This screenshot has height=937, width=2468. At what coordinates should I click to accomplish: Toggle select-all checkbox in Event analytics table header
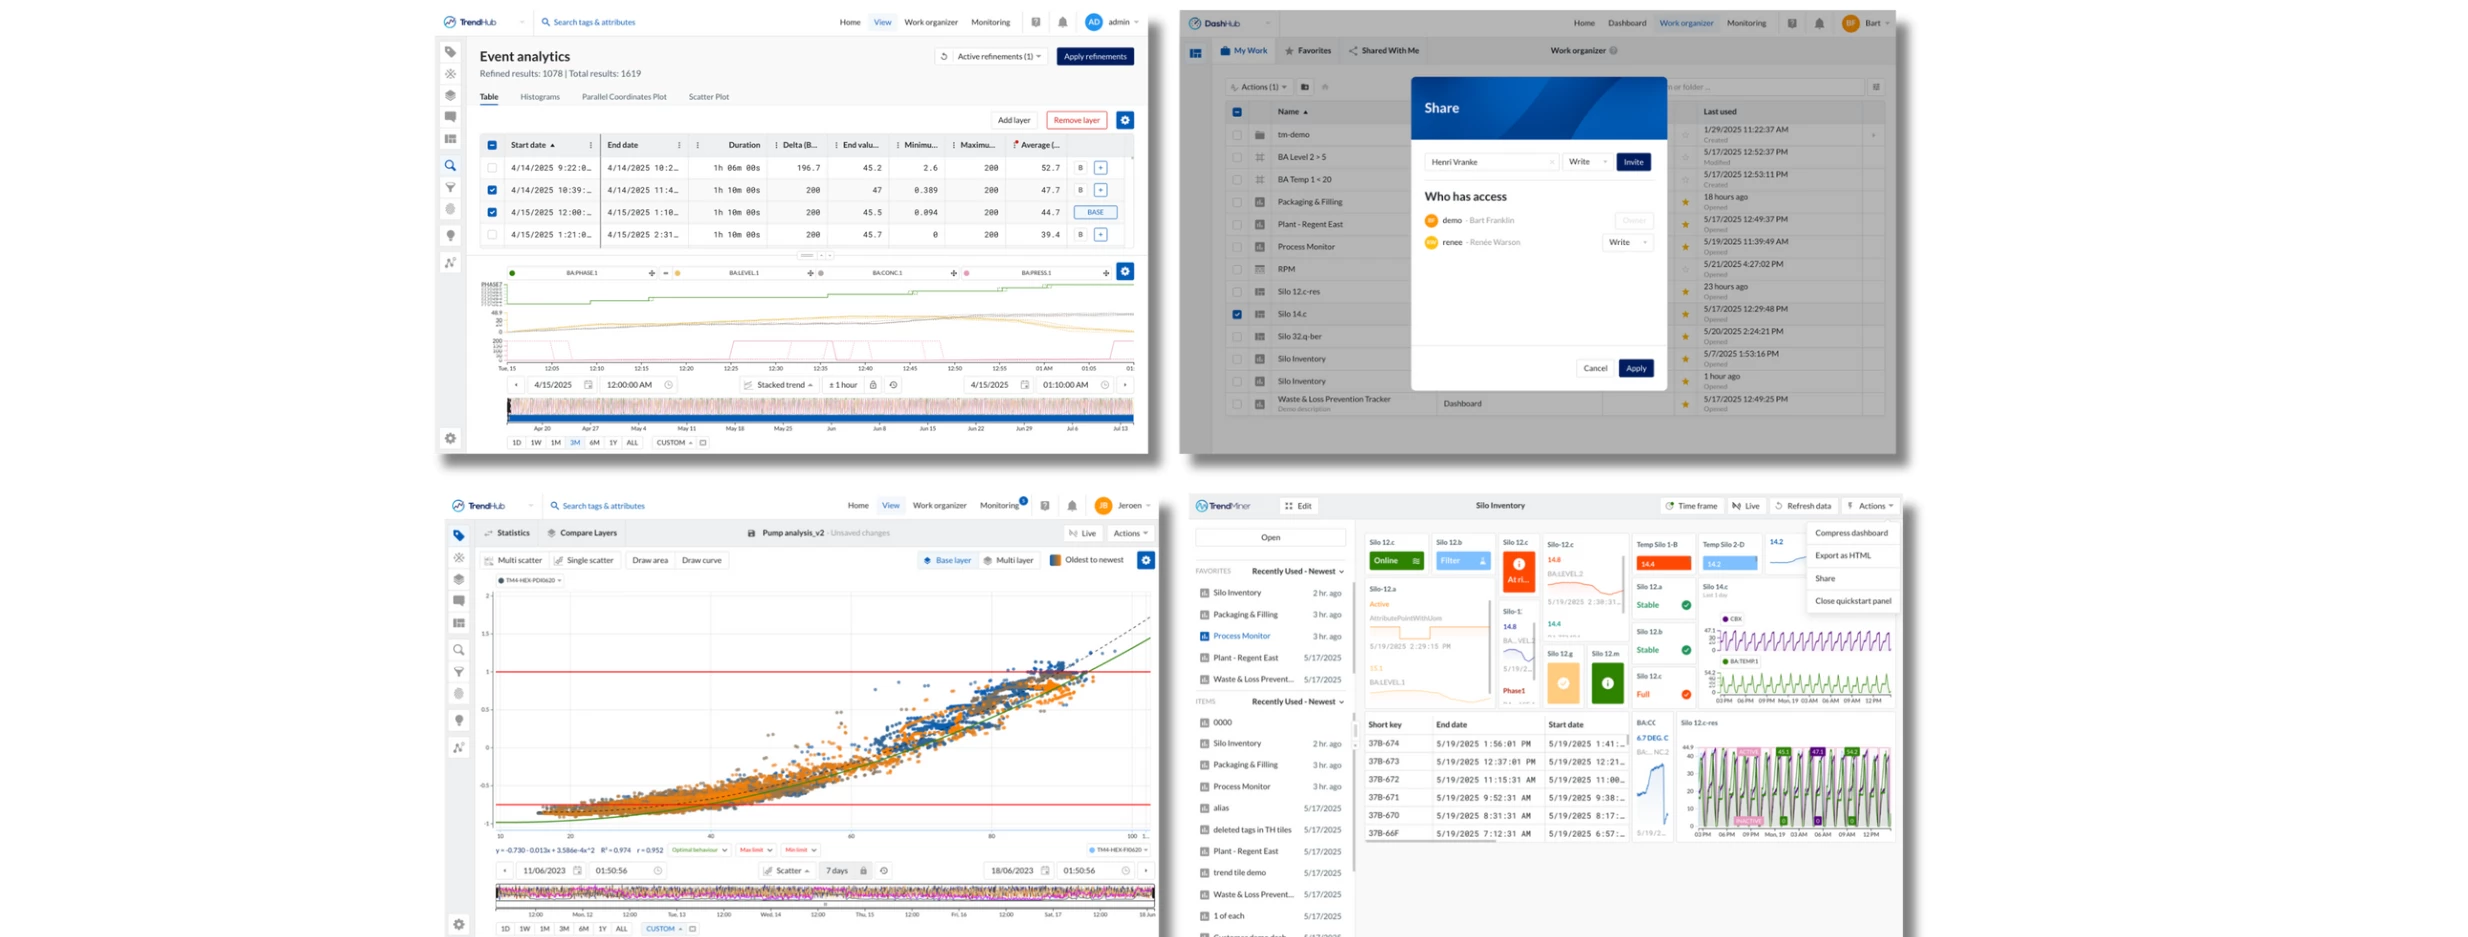492,145
